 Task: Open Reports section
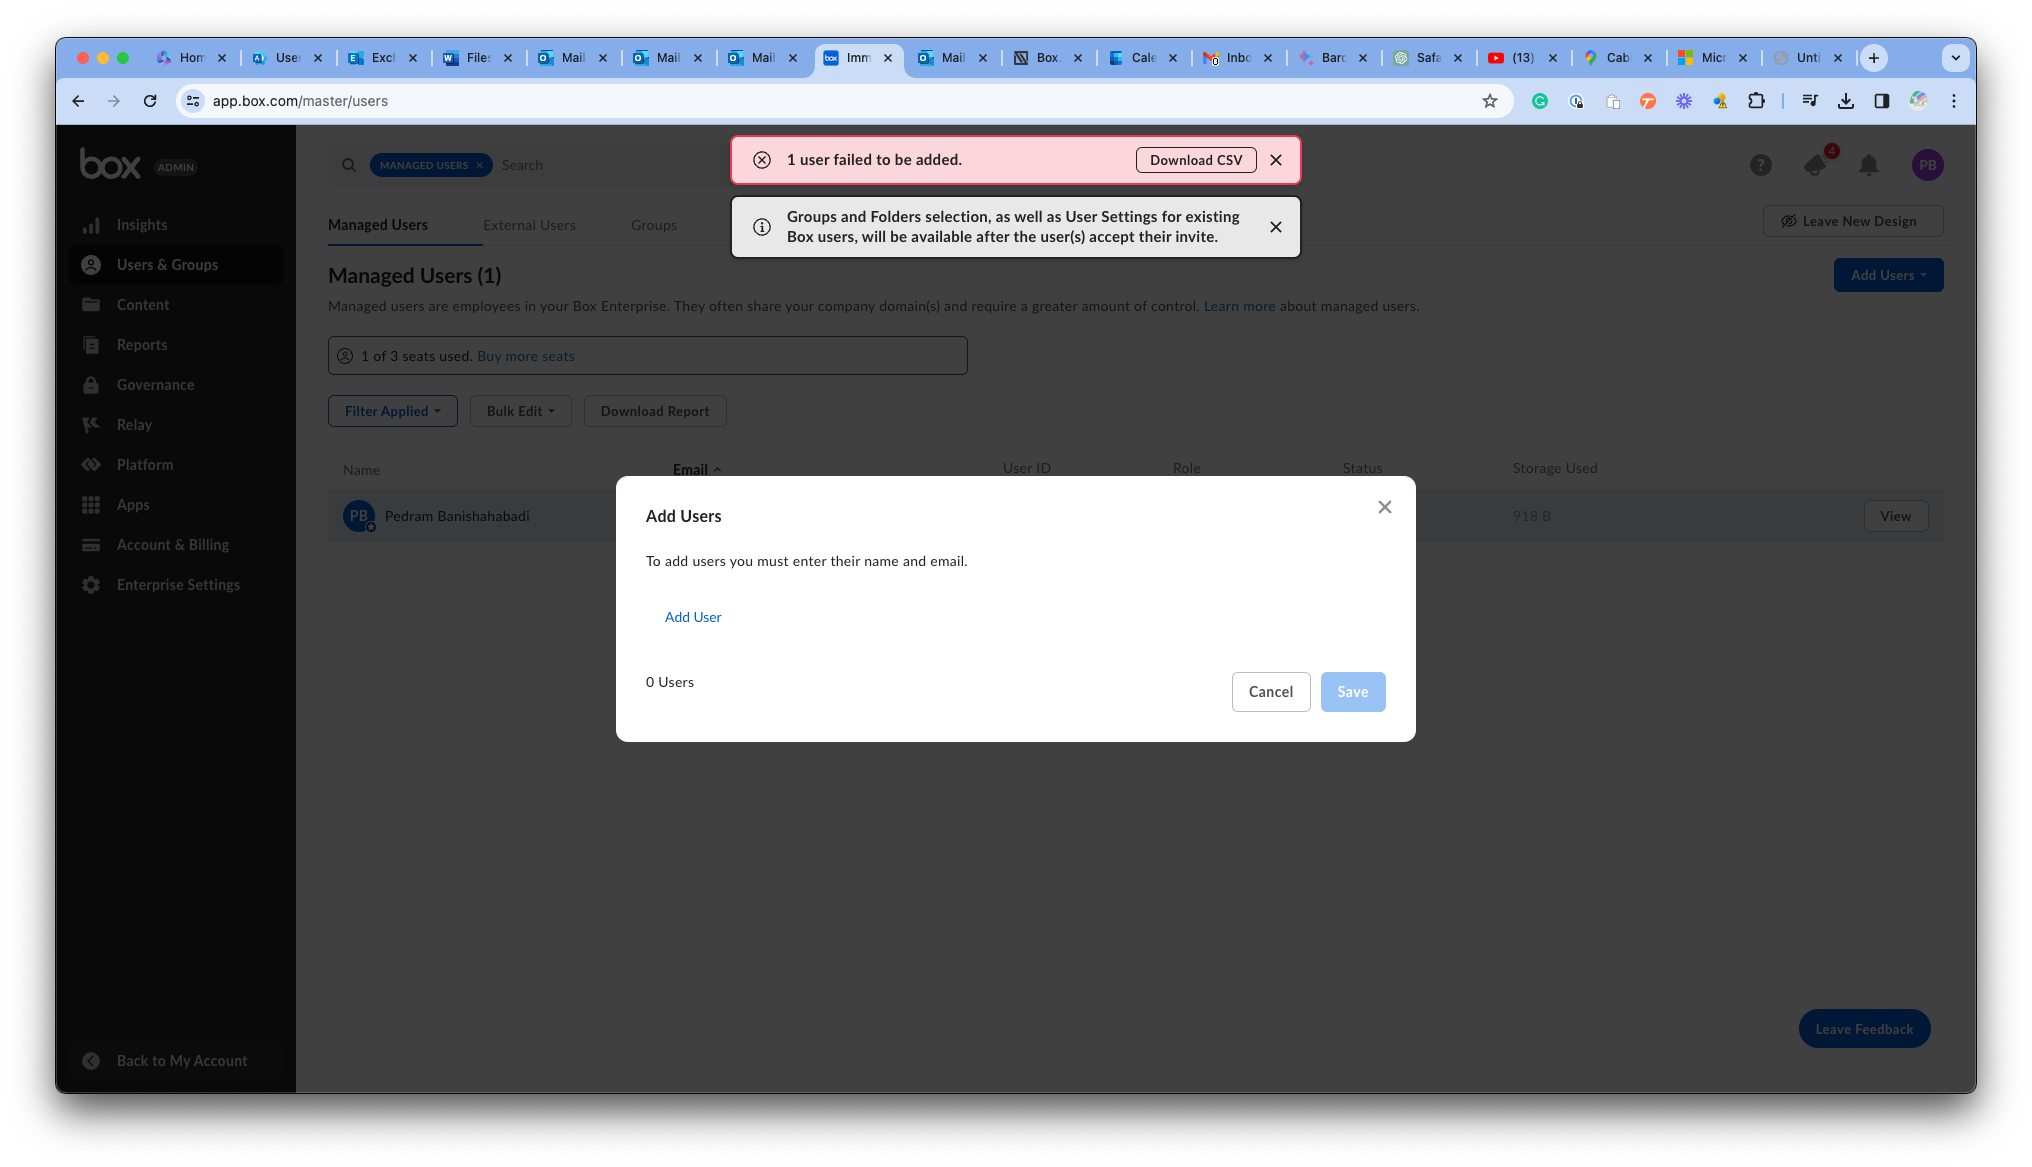click(141, 343)
